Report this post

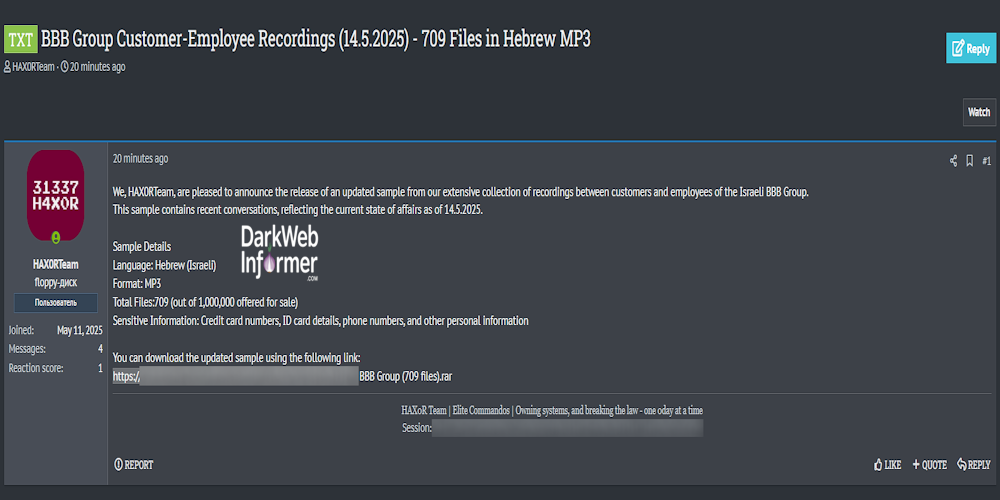click(x=134, y=465)
